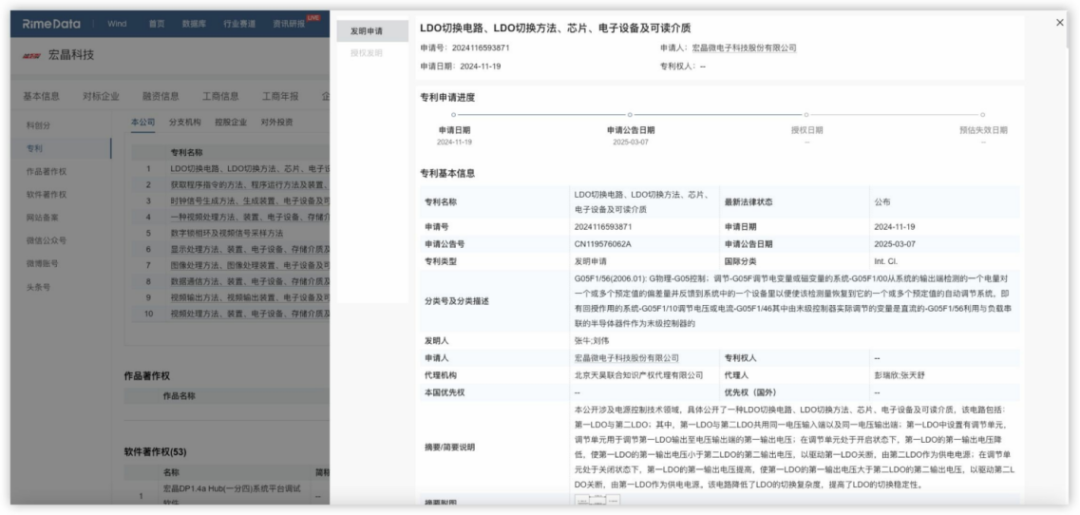Screen dimensions: 1080x515
Task: Click the RimeData logo
Action: click(x=51, y=24)
